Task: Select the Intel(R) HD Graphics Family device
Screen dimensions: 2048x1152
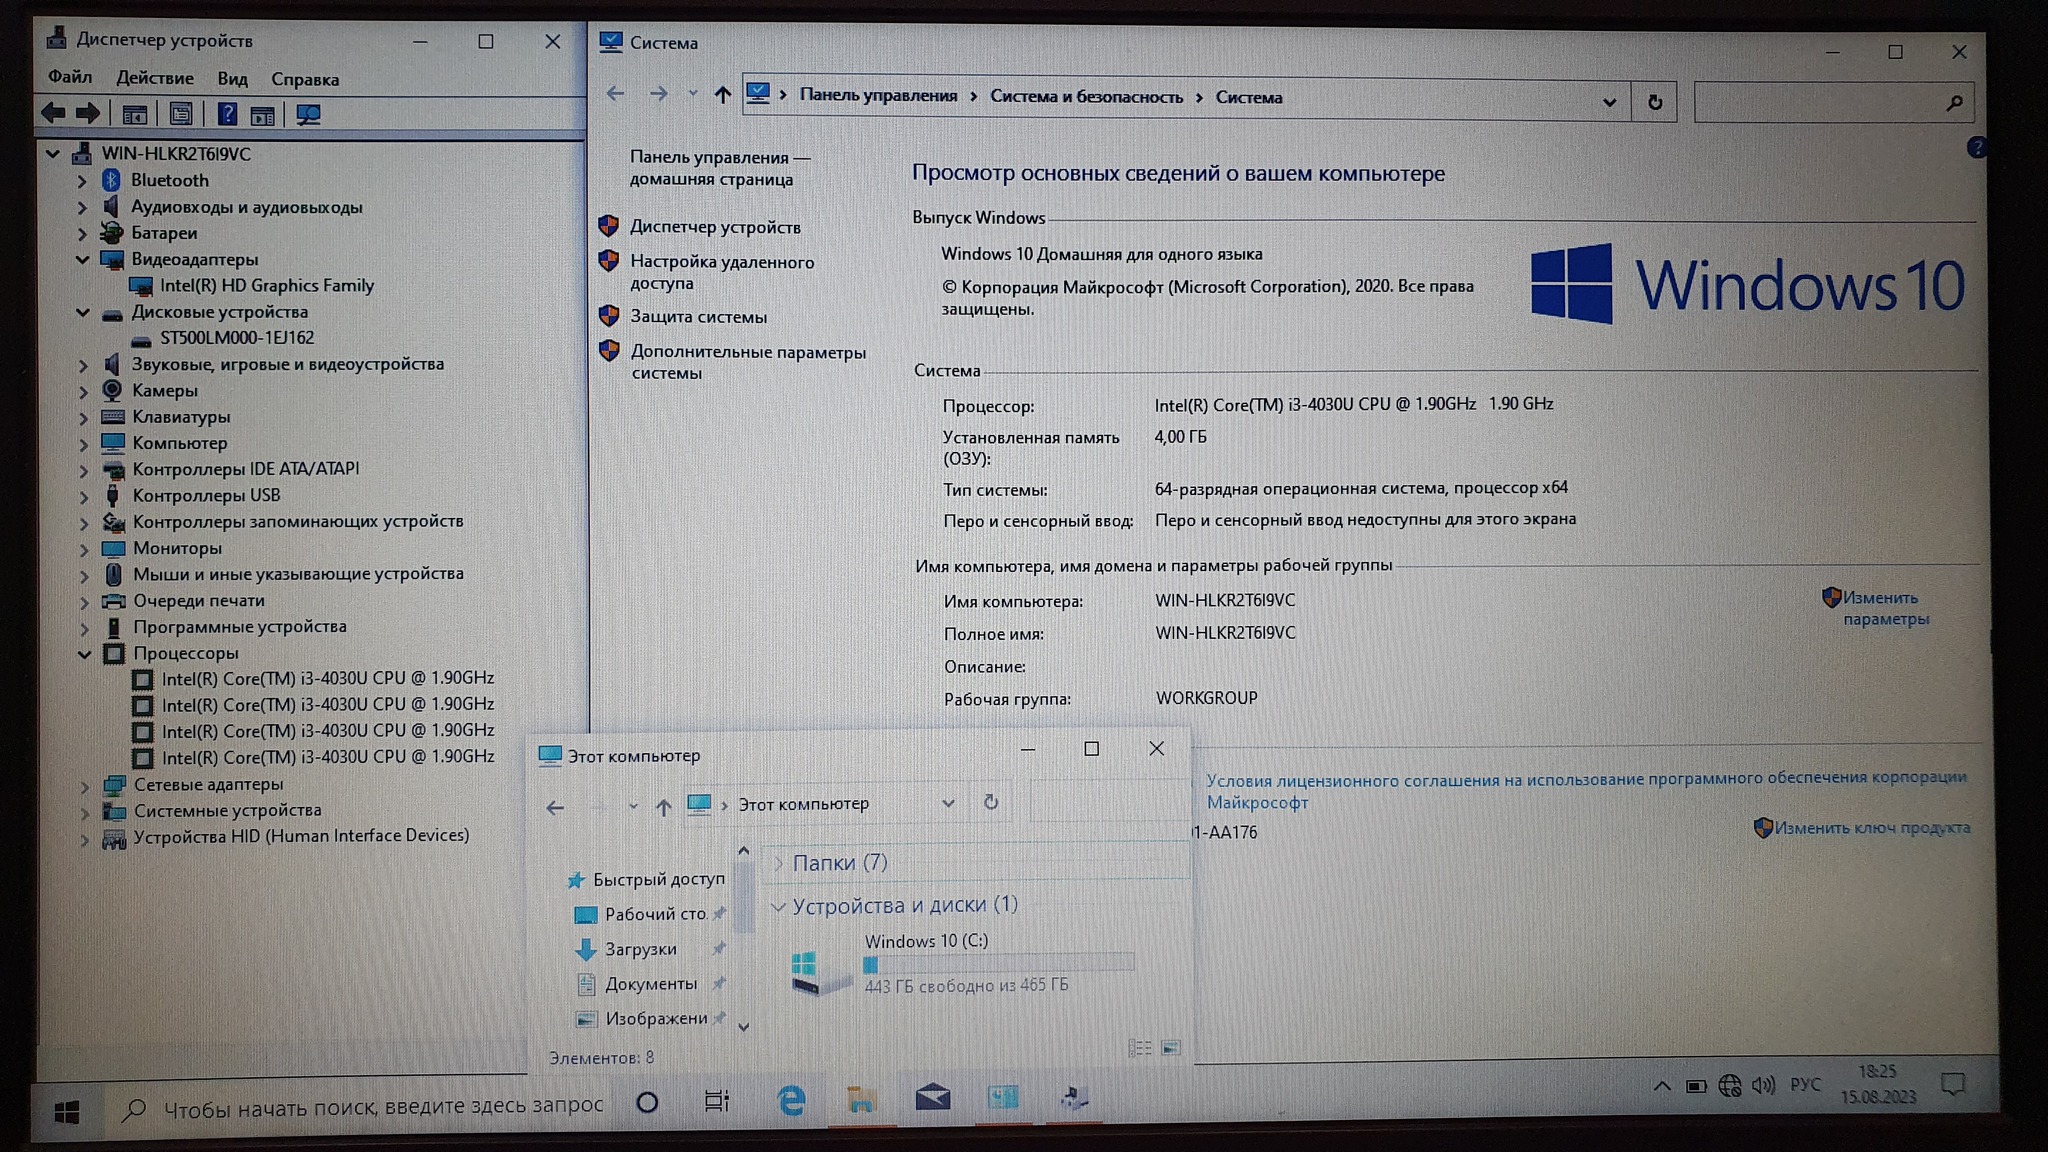Action: (266, 286)
